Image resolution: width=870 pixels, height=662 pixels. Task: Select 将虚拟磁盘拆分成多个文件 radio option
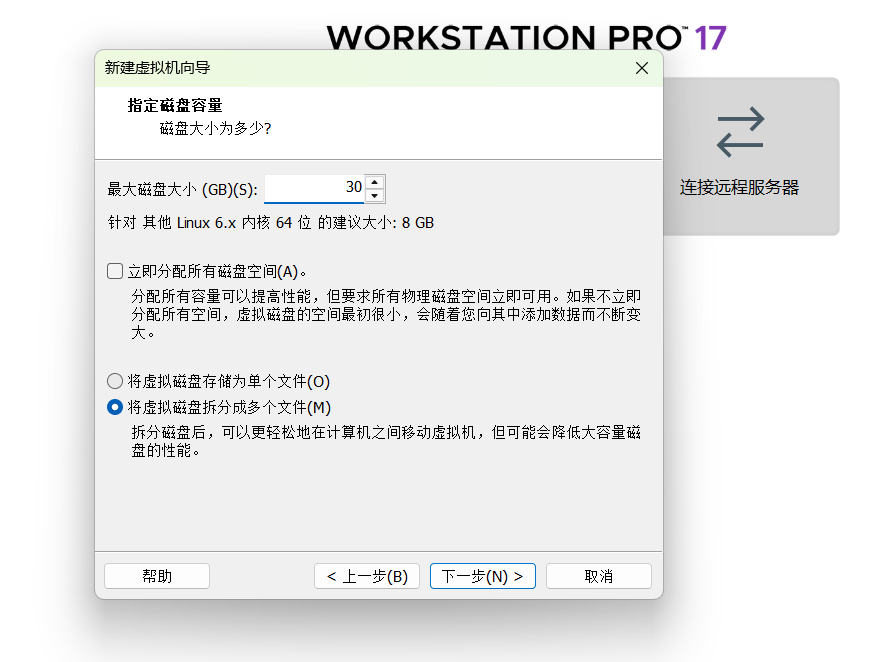click(115, 407)
